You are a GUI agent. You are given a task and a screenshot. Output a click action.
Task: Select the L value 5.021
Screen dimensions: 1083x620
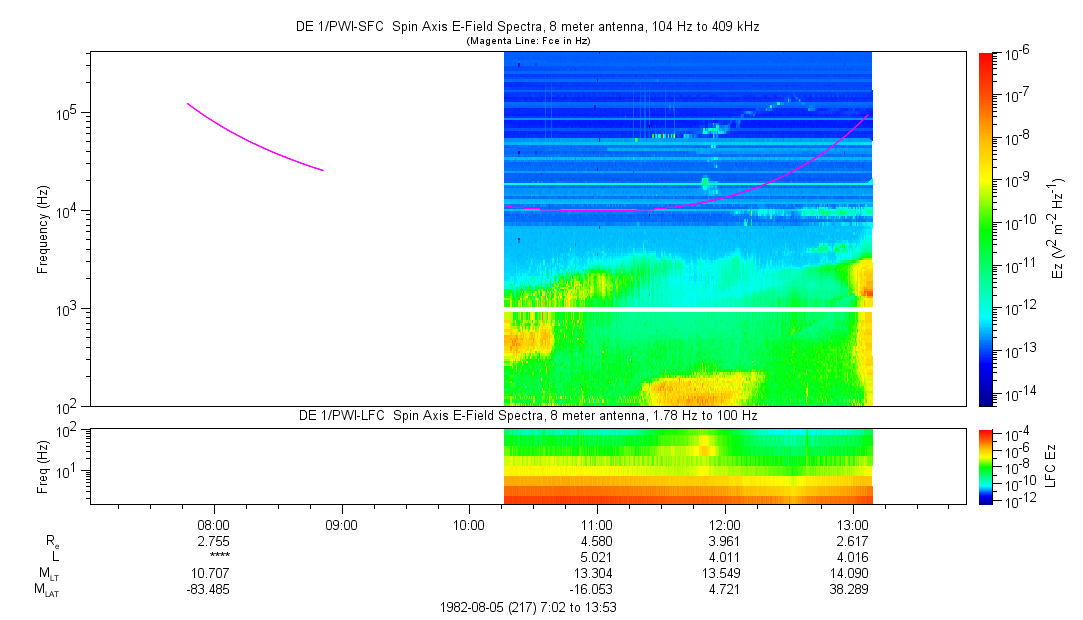pos(597,557)
